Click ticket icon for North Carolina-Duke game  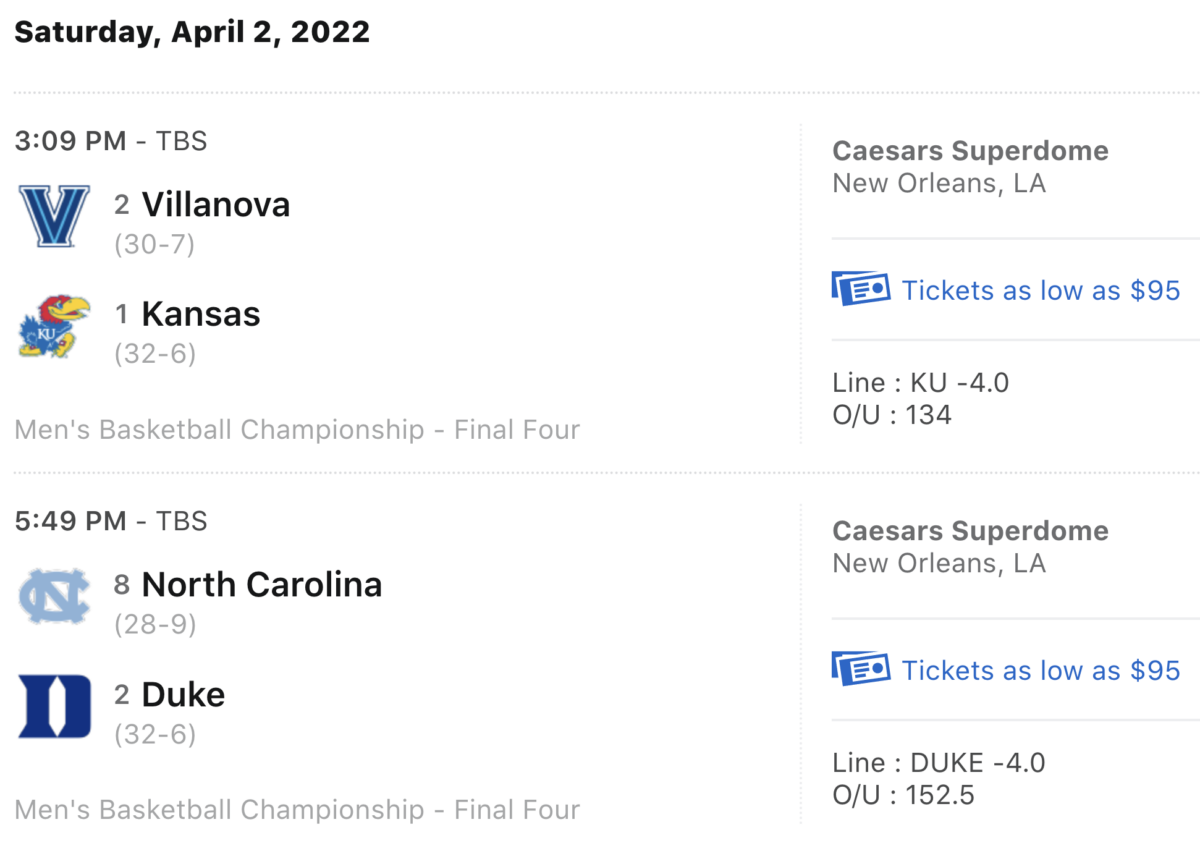tap(860, 669)
